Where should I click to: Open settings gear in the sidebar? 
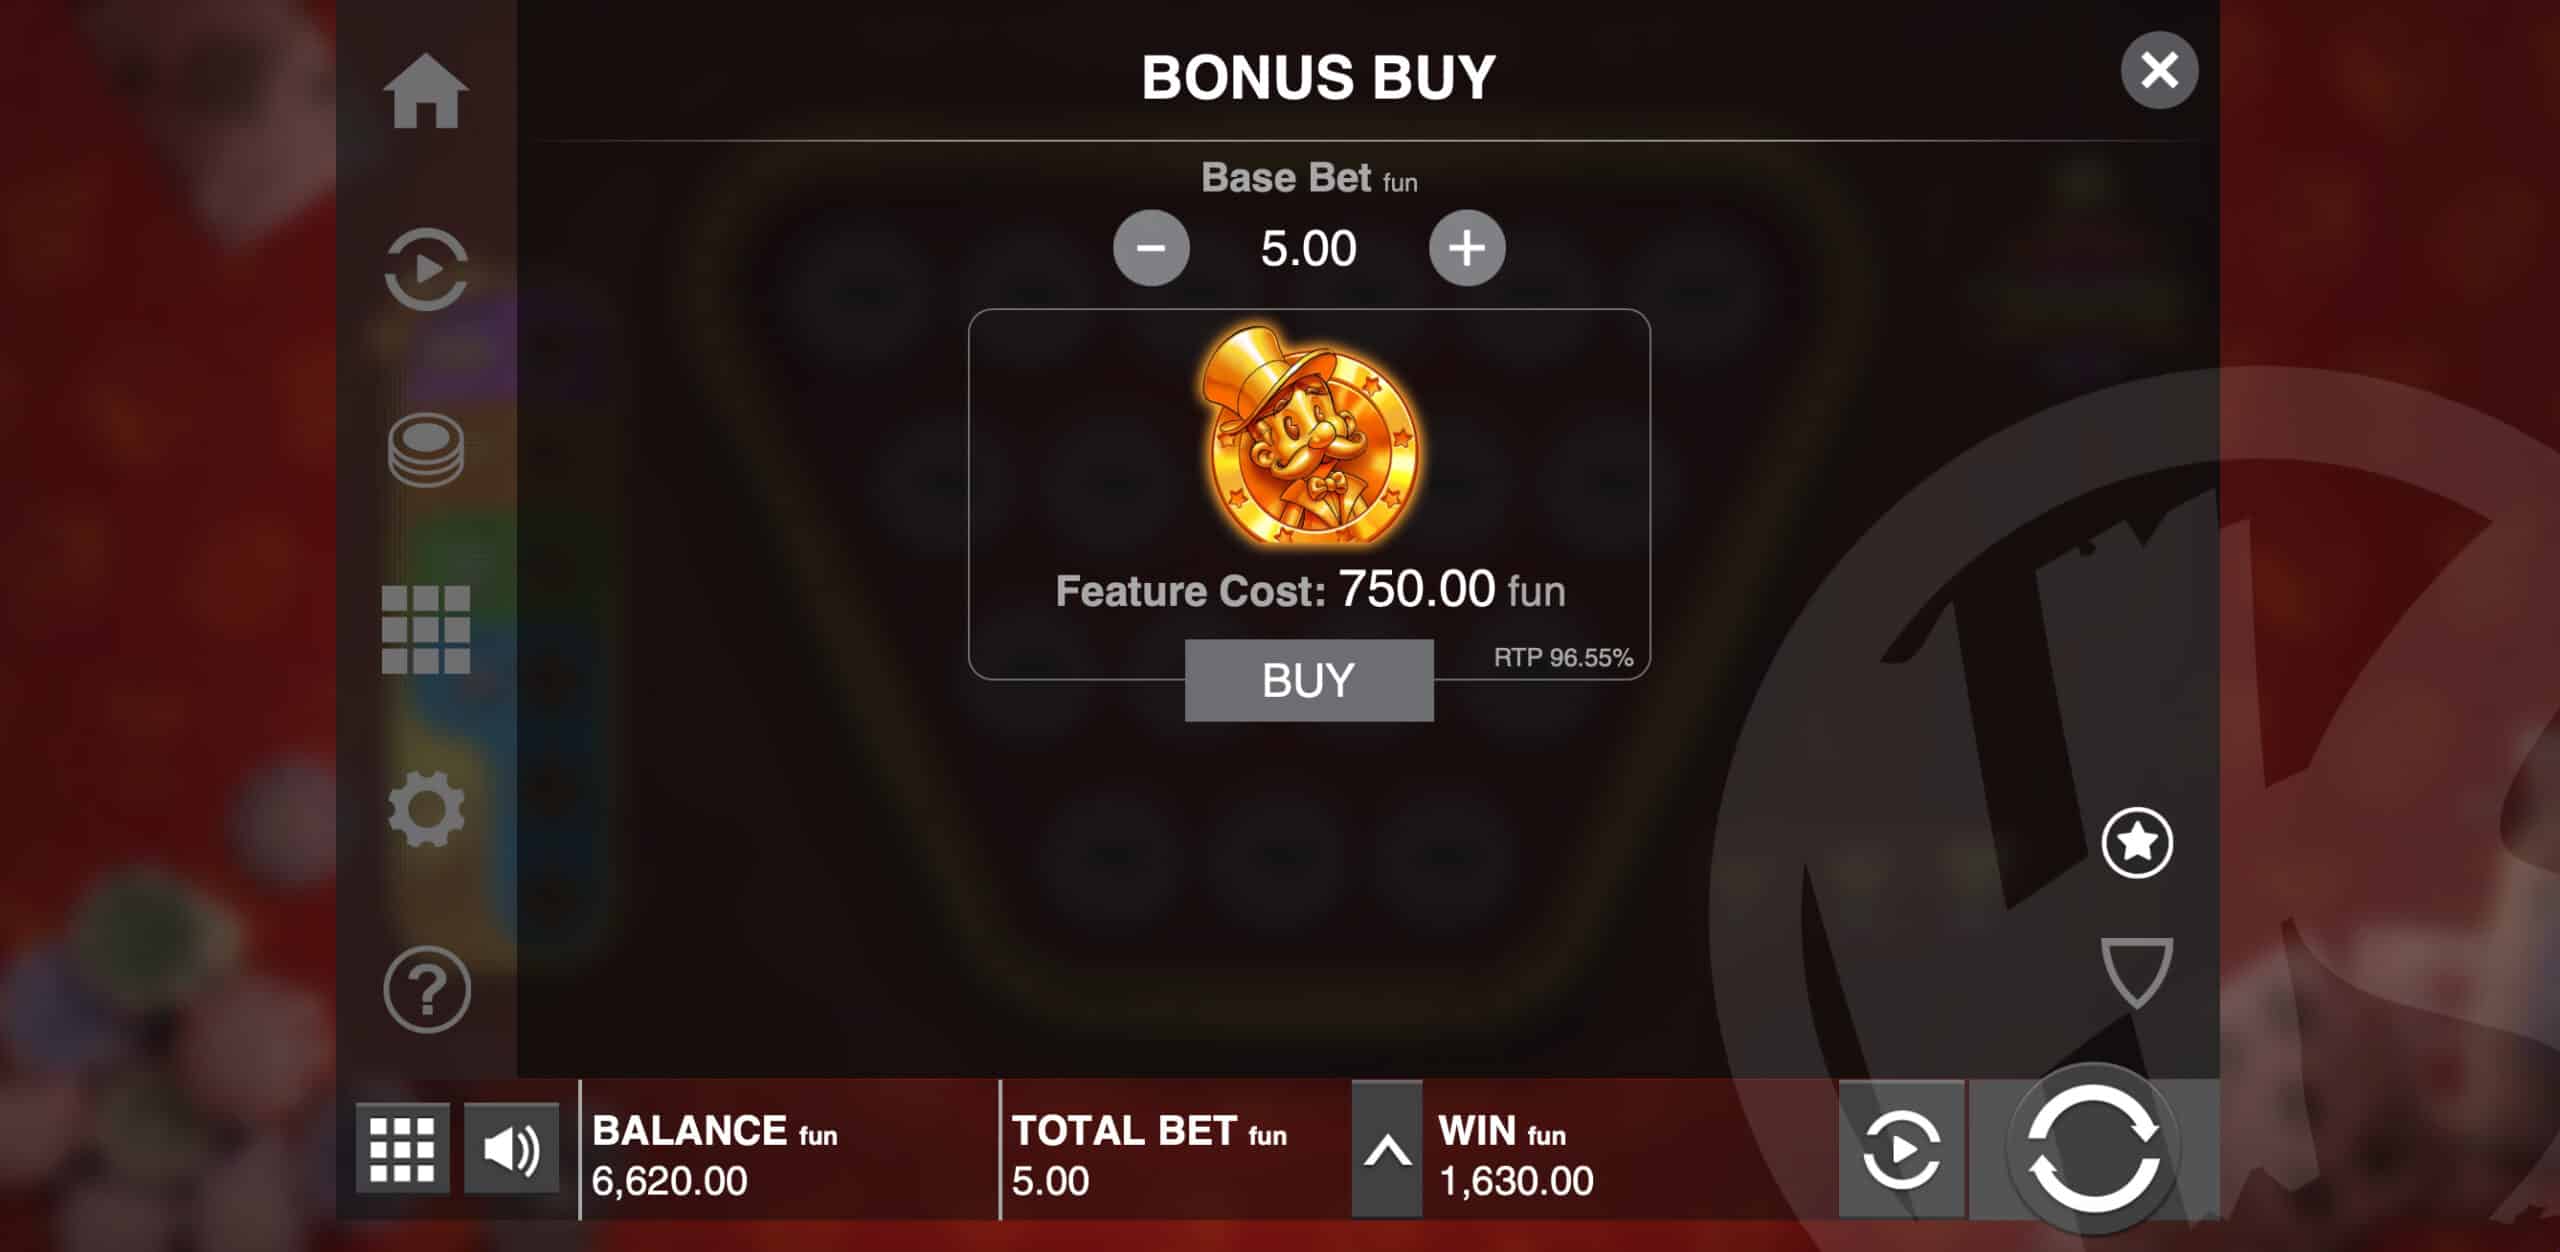point(426,810)
